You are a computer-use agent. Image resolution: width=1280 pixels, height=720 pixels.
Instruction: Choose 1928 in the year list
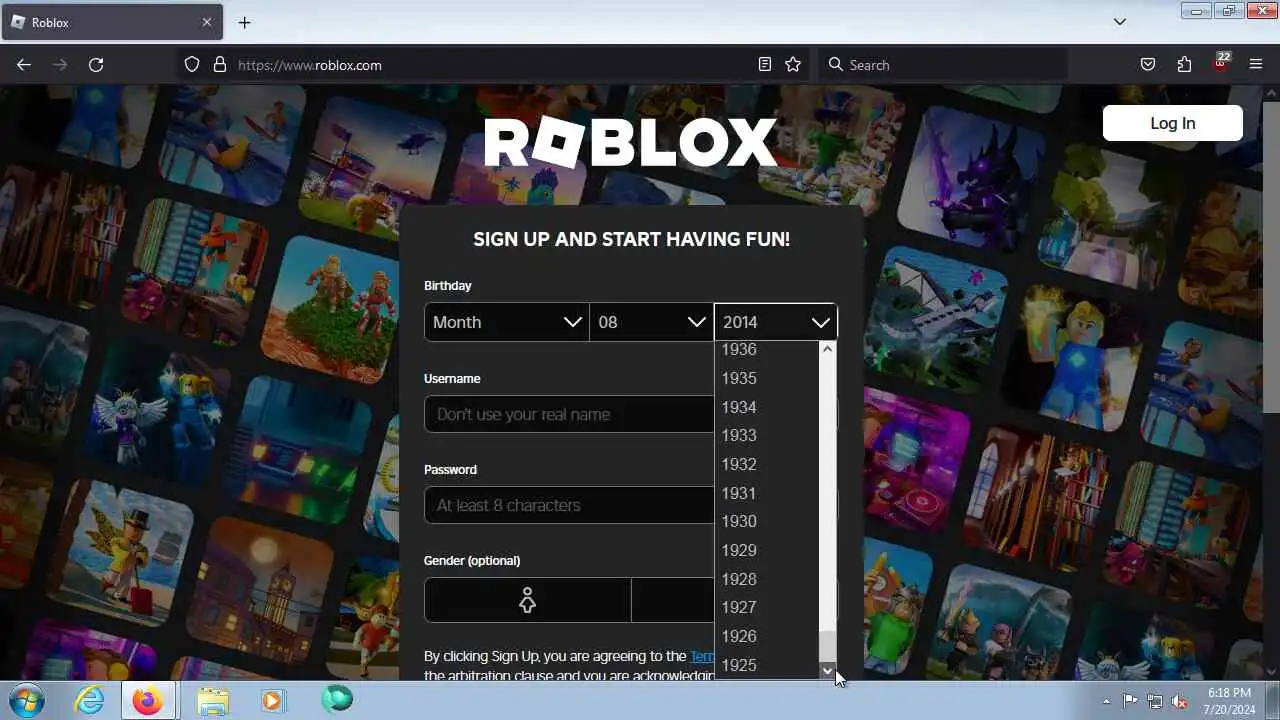[767, 579]
